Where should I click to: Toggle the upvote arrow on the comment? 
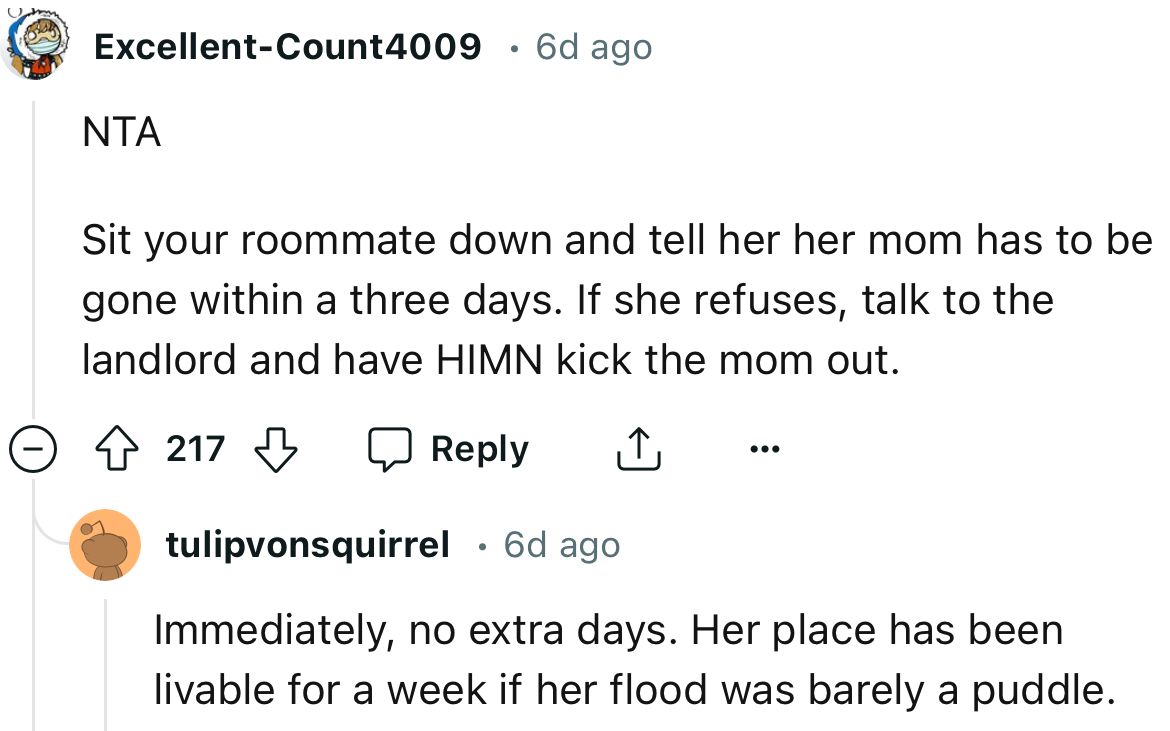[x=119, y=449]
